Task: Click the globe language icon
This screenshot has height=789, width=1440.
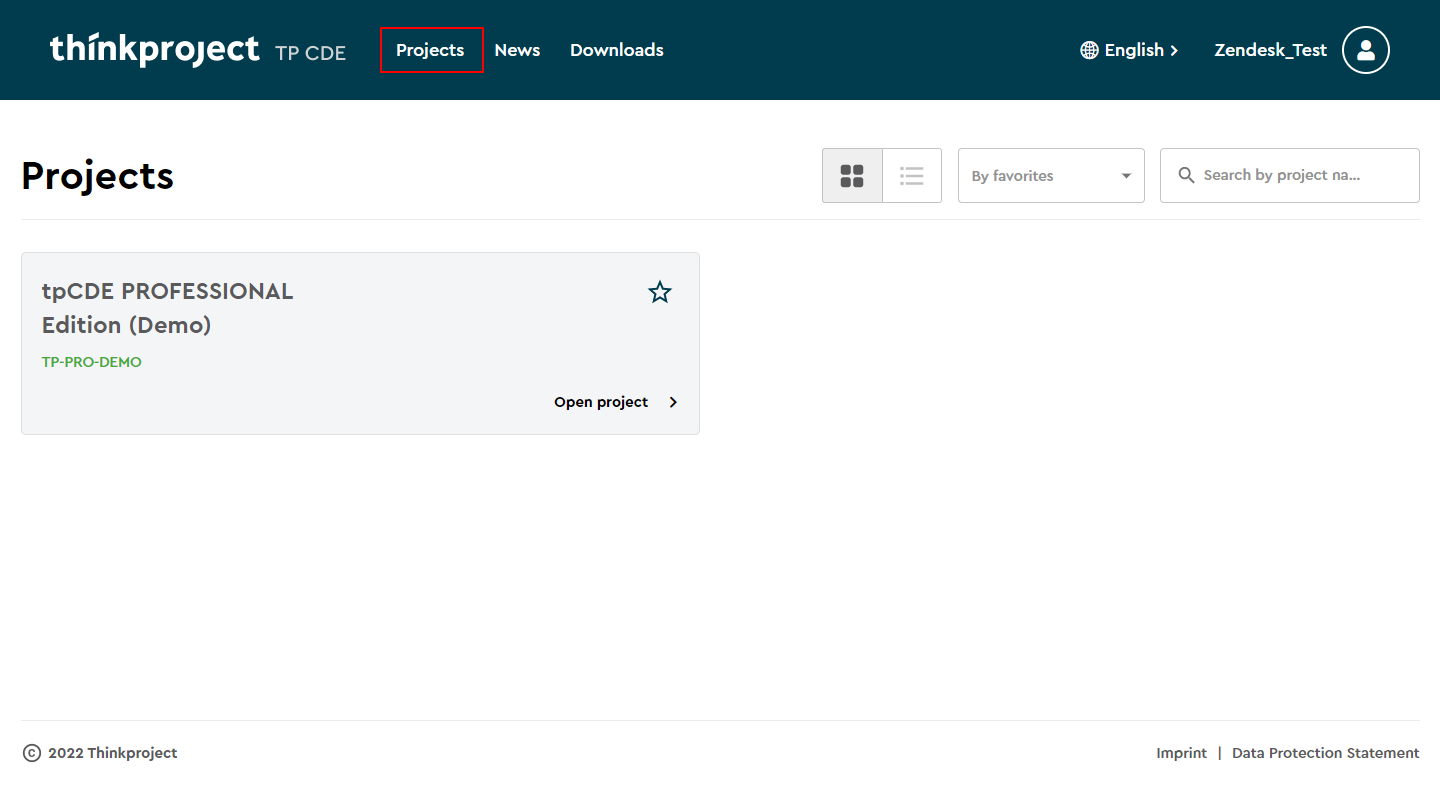Action: tap(1089, 50)
